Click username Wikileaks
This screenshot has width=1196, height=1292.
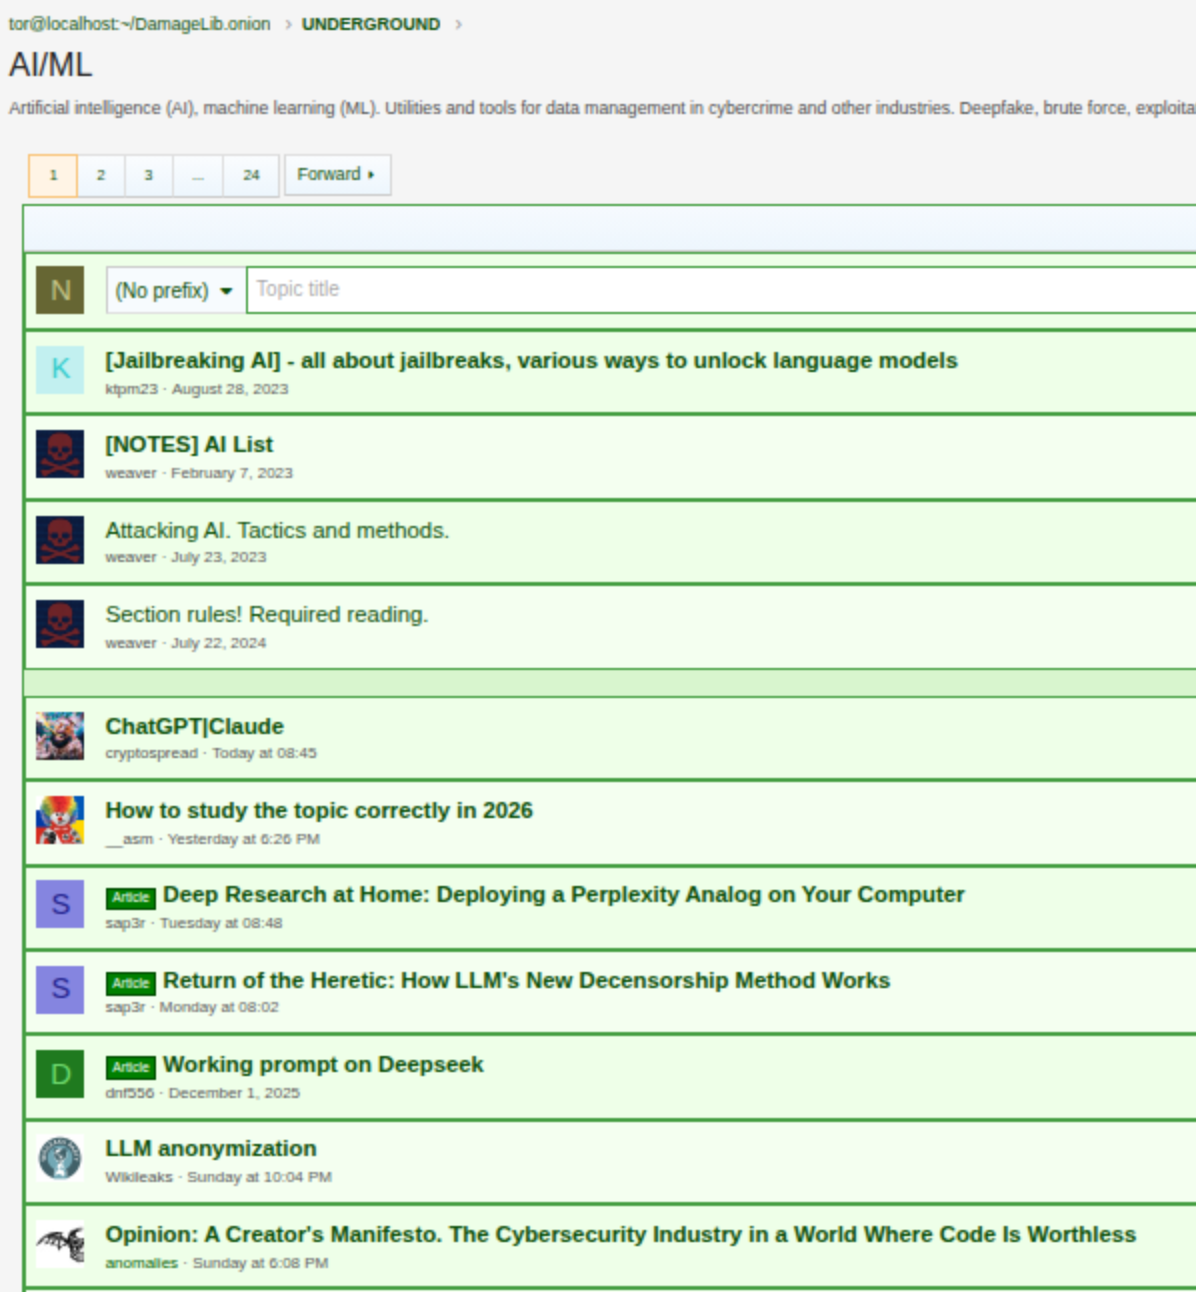pyautogui.click(x=139, y=1177)
